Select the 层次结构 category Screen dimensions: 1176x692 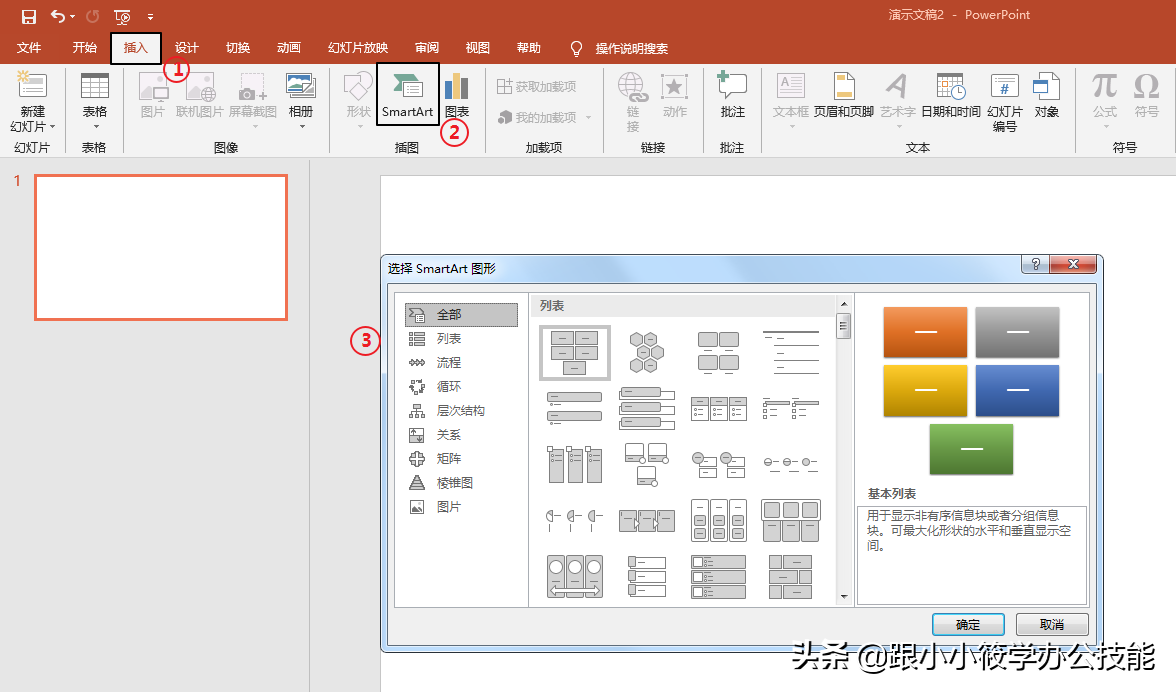461,411
